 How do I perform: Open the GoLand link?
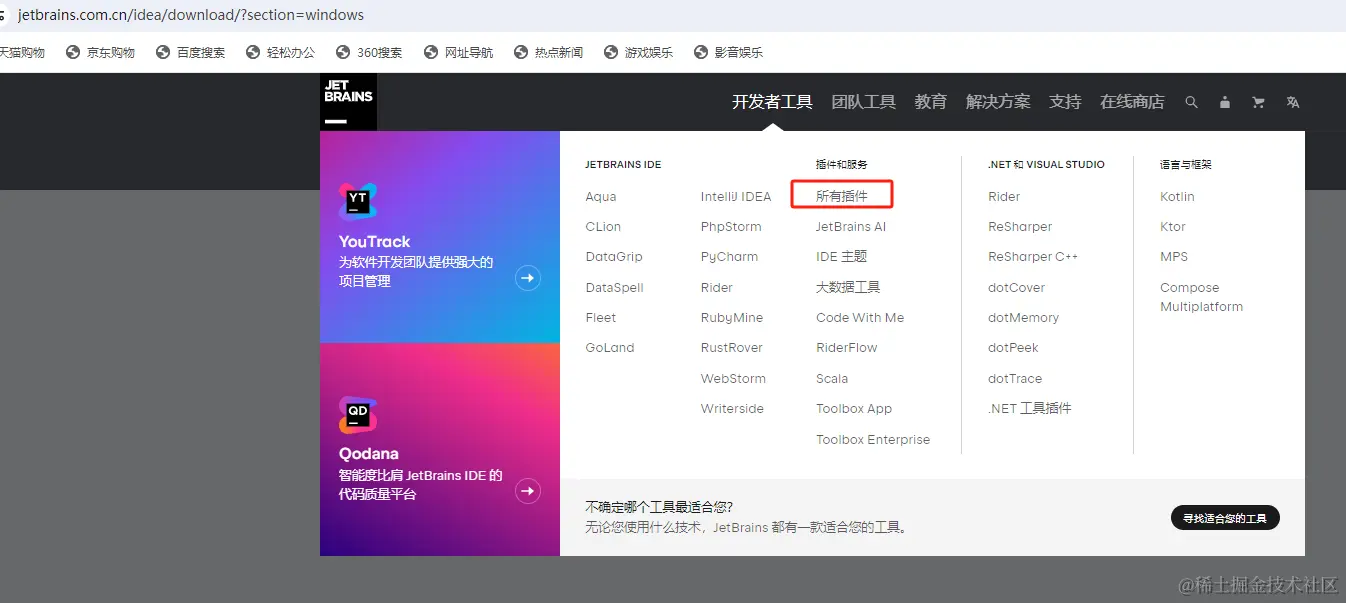(x=610, y=348)
